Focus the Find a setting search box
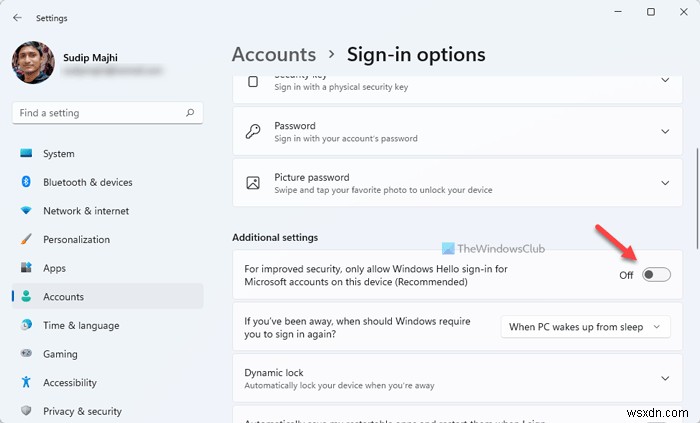 click(x=108, y=113)
